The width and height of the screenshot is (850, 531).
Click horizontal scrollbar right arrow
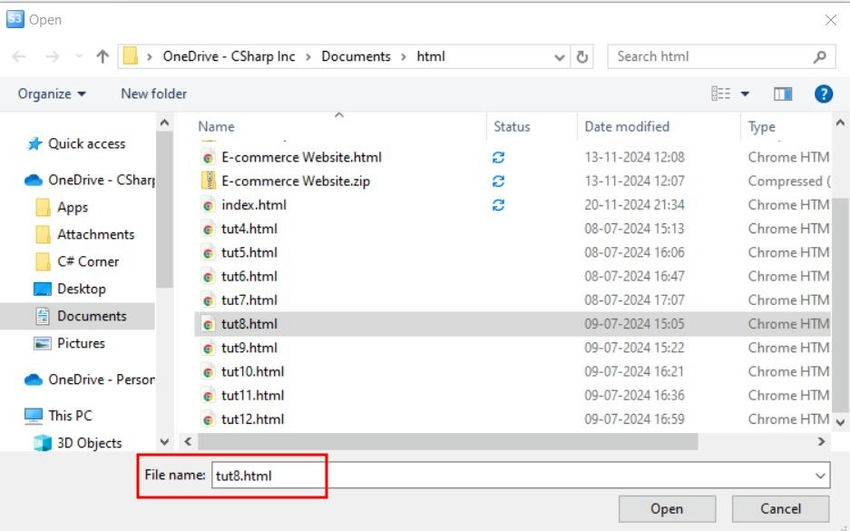821,442
